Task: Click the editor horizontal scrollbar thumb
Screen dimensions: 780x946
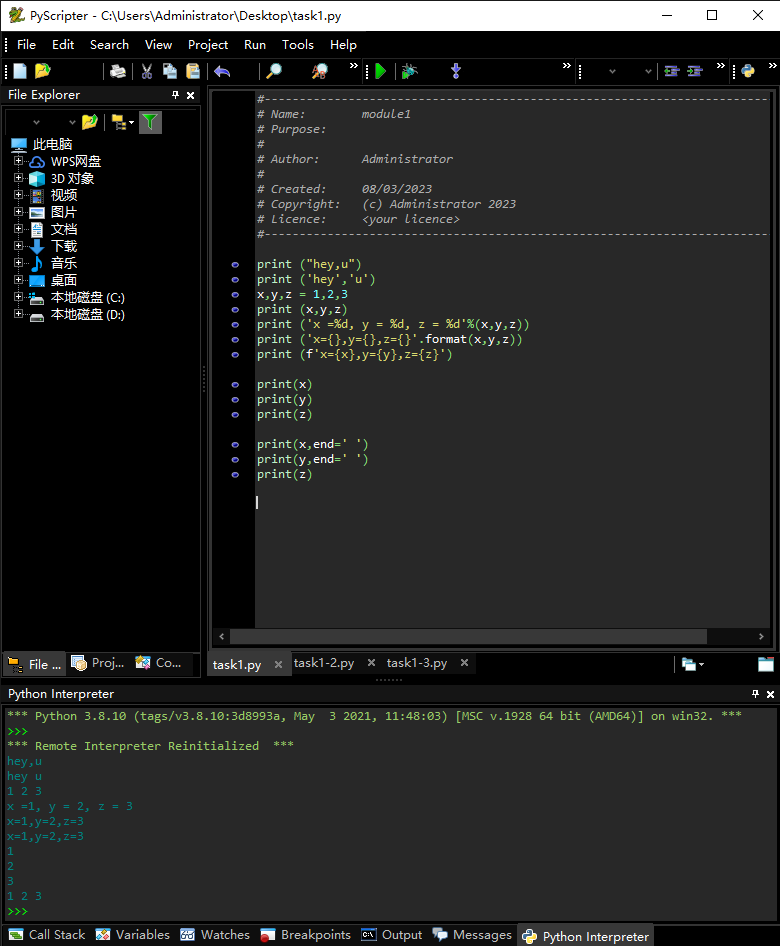Action: tap(469, 636)
